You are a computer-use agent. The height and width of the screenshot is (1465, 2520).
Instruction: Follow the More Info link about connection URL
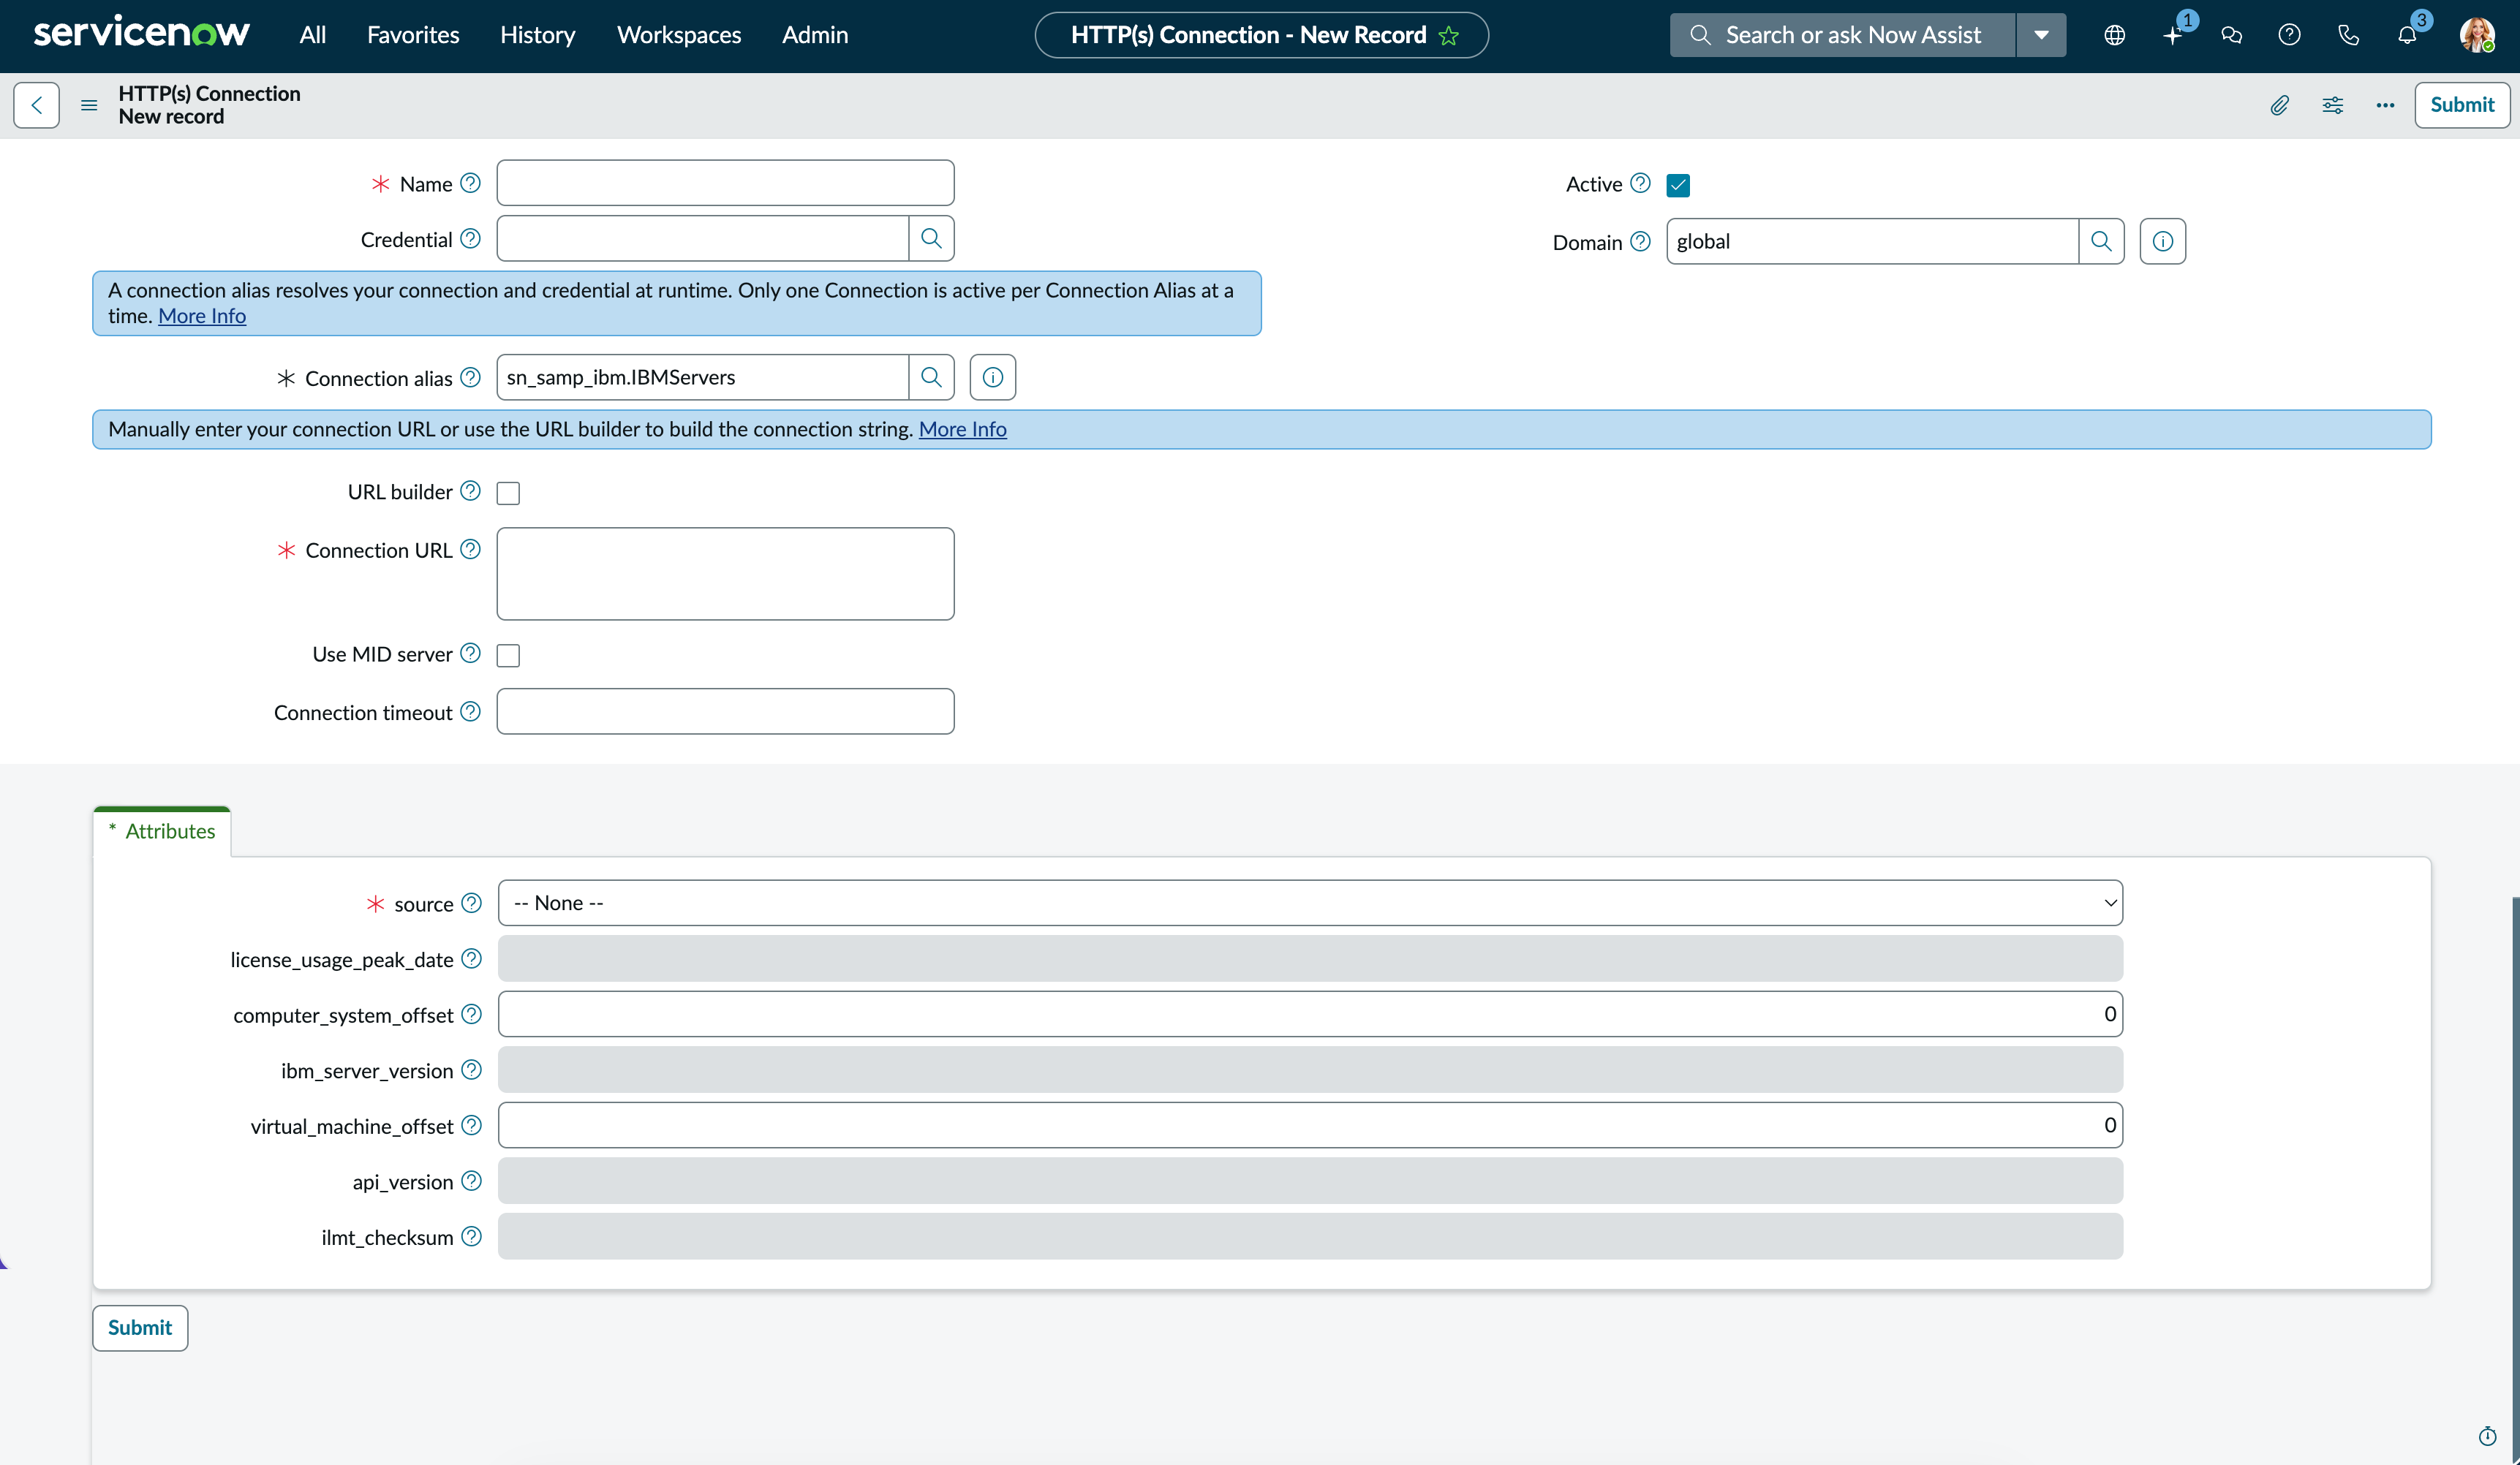click(x=962, y=429)
